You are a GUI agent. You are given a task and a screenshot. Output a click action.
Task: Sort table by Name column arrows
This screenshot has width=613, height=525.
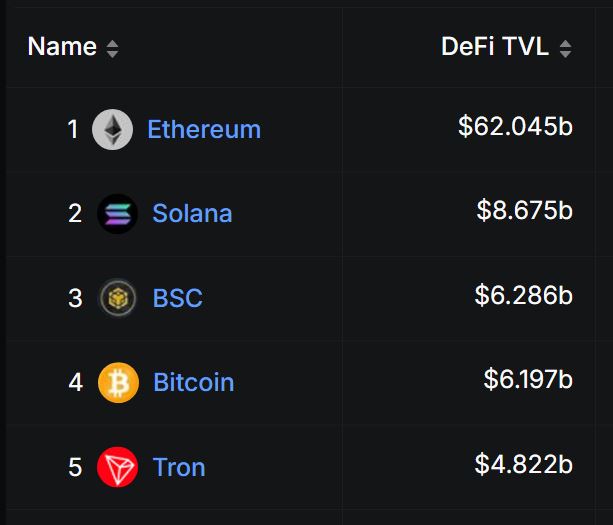point(112,48)
